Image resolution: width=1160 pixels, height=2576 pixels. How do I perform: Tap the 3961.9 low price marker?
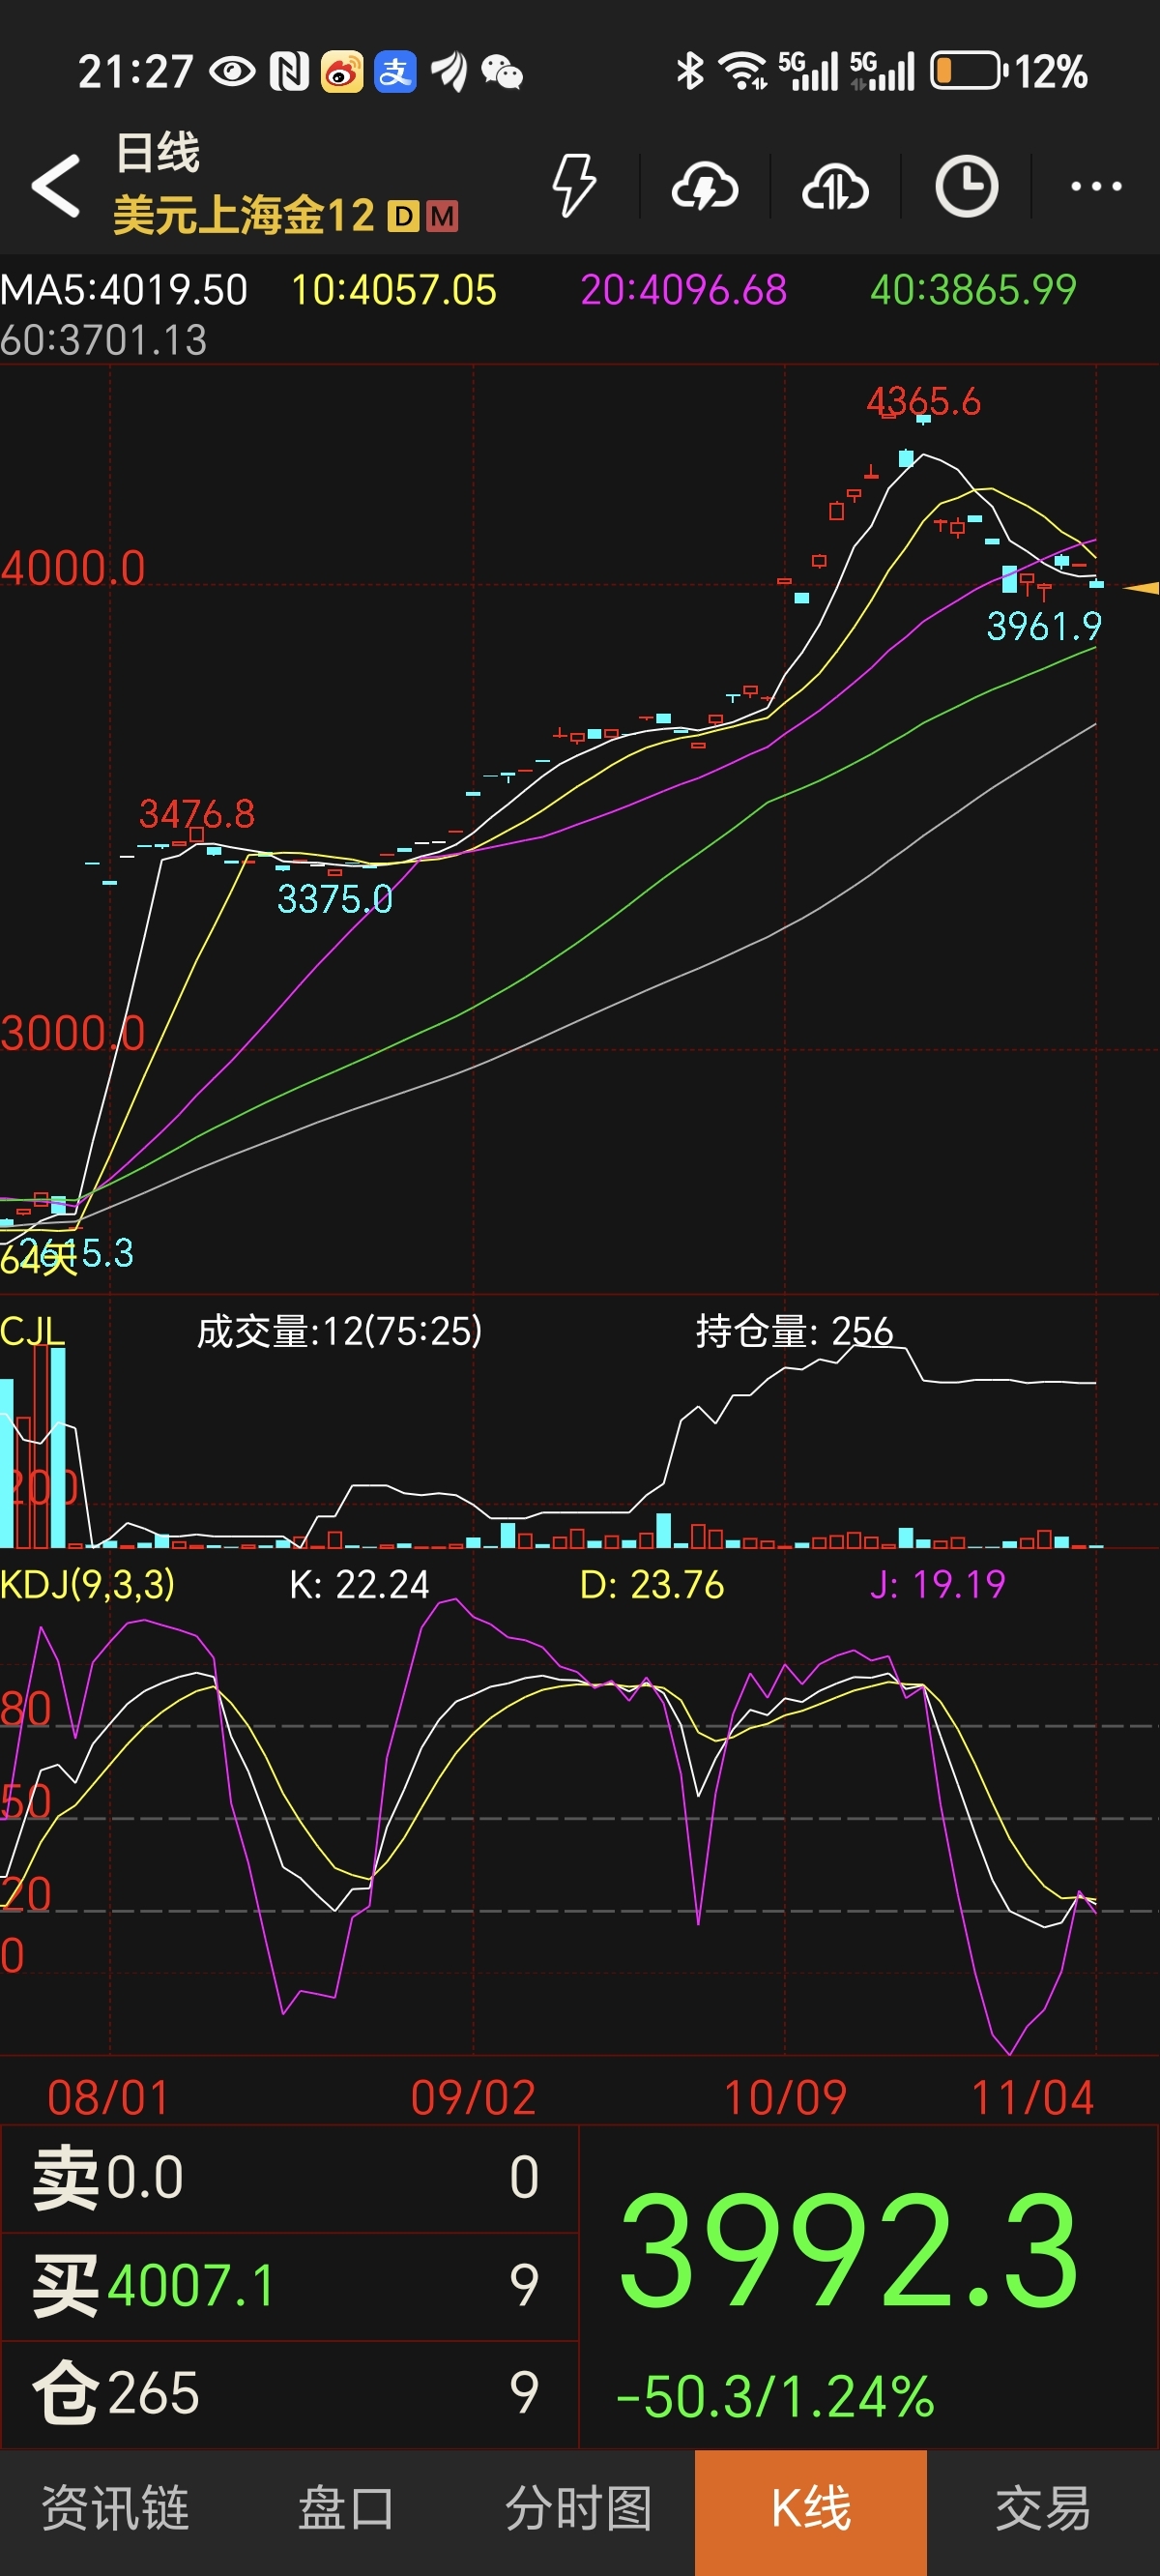coord(1044,627)
